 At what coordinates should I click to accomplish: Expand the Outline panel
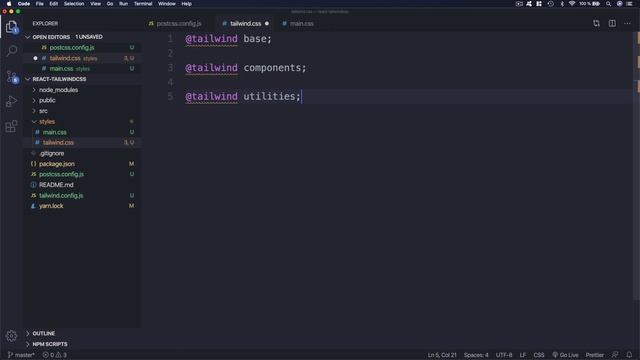(x=83, y=333)
